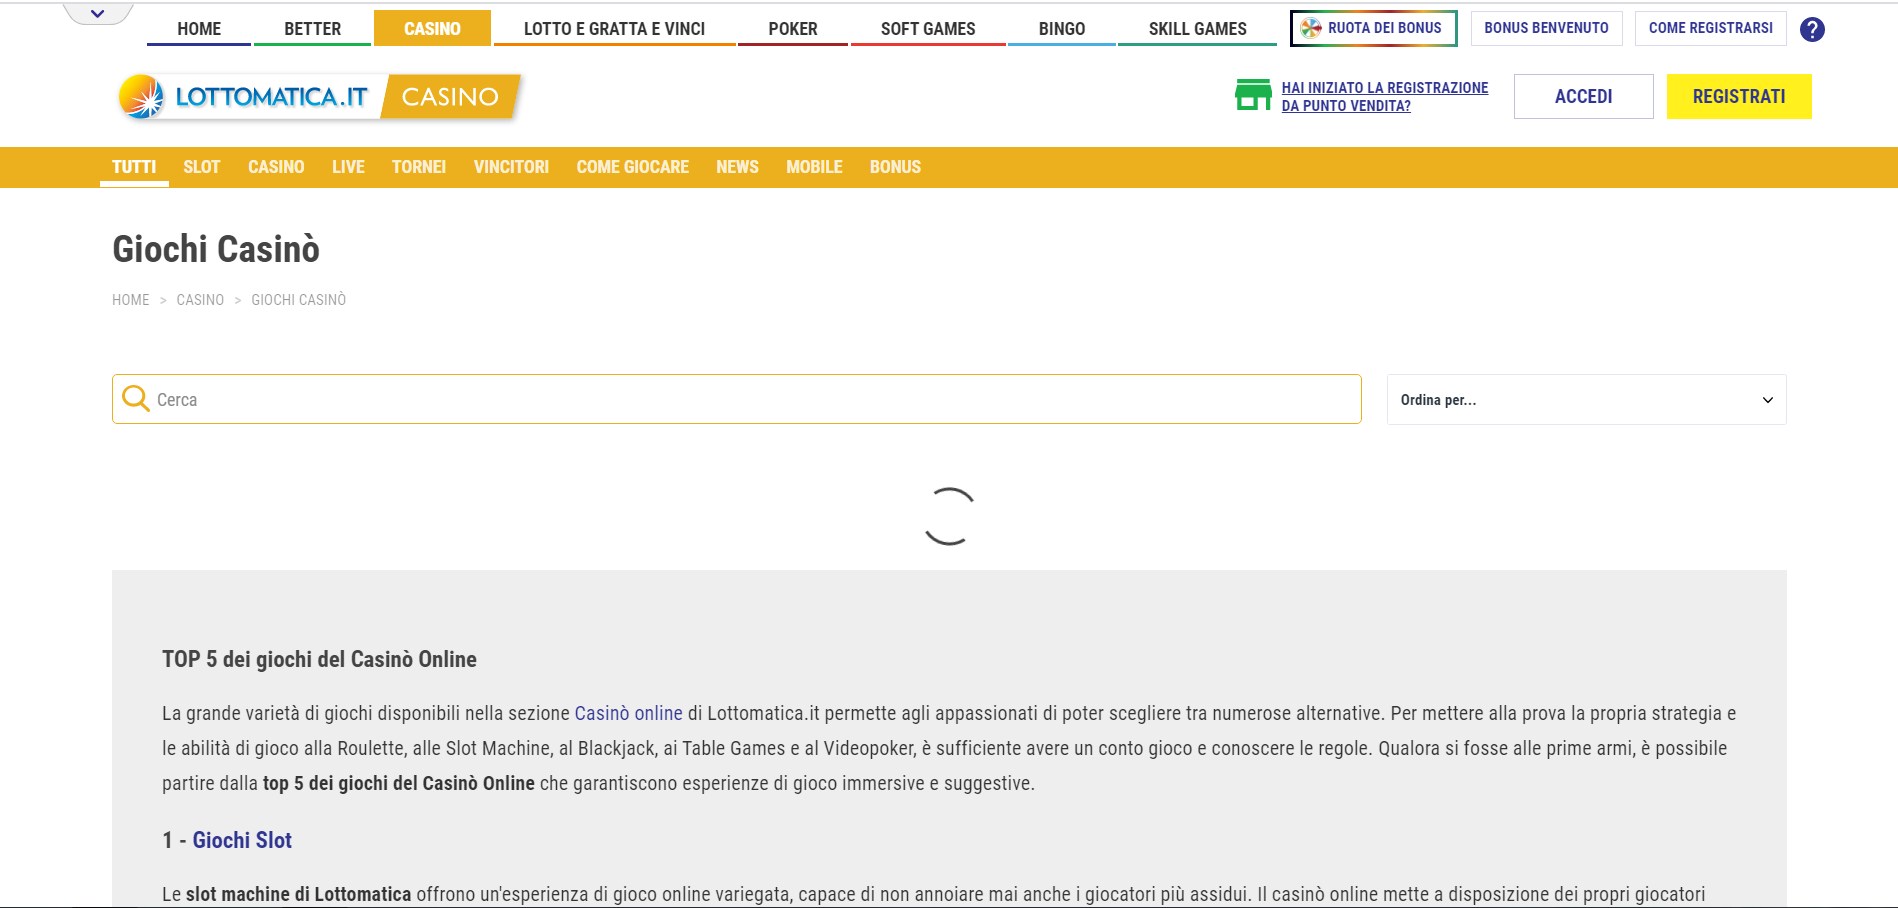Open SOFT GAMES section
Viewport: 1898px width, 908px height.
[928, 29]
